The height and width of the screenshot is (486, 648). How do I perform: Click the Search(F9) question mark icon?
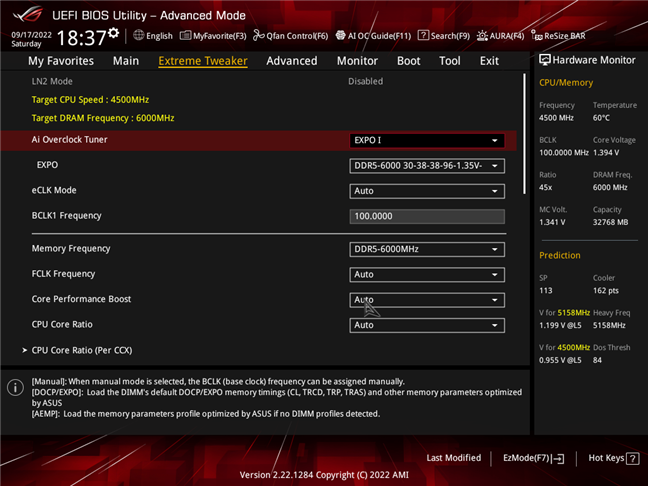[x=424, y=36]
